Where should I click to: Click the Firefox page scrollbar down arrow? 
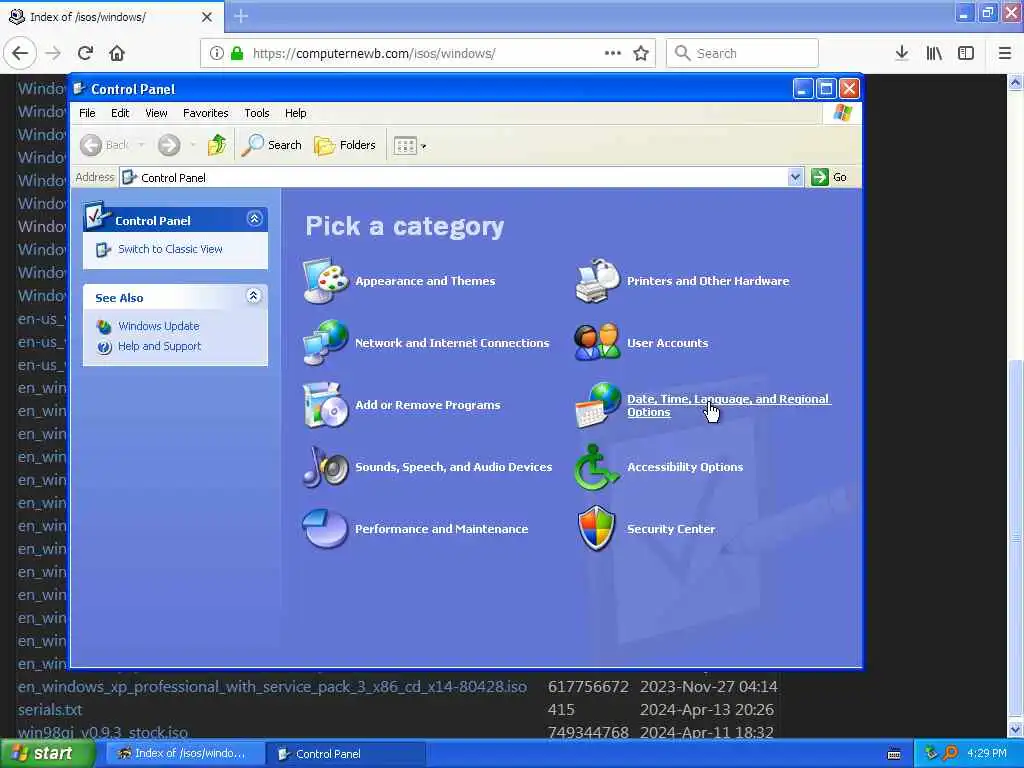[x=1016, y=729]
